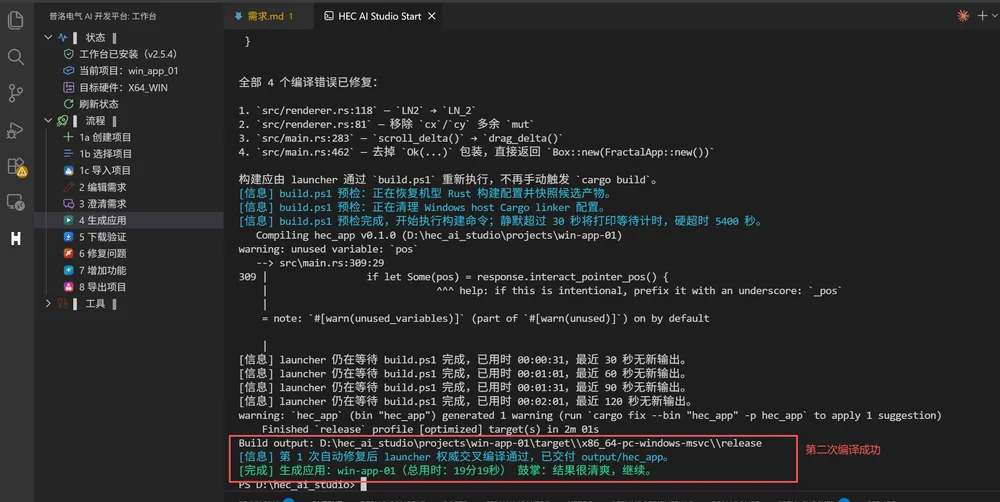The height and width of the screenshot is (502, 1000).
Task: Open the Explorer files icon
Action: [x=15, y=20]
